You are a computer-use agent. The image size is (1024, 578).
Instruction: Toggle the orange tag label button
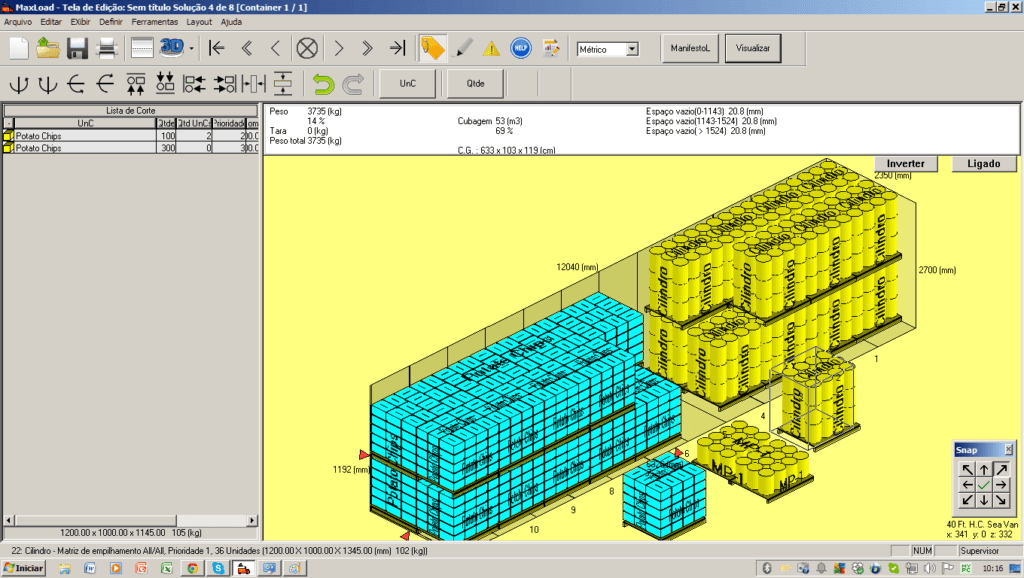click(432, 47)
